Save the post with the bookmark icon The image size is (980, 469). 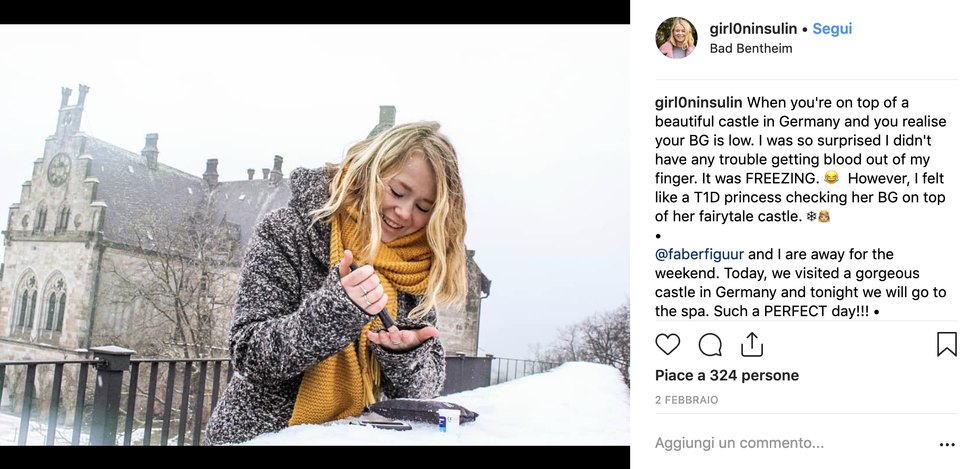point(946,345)
